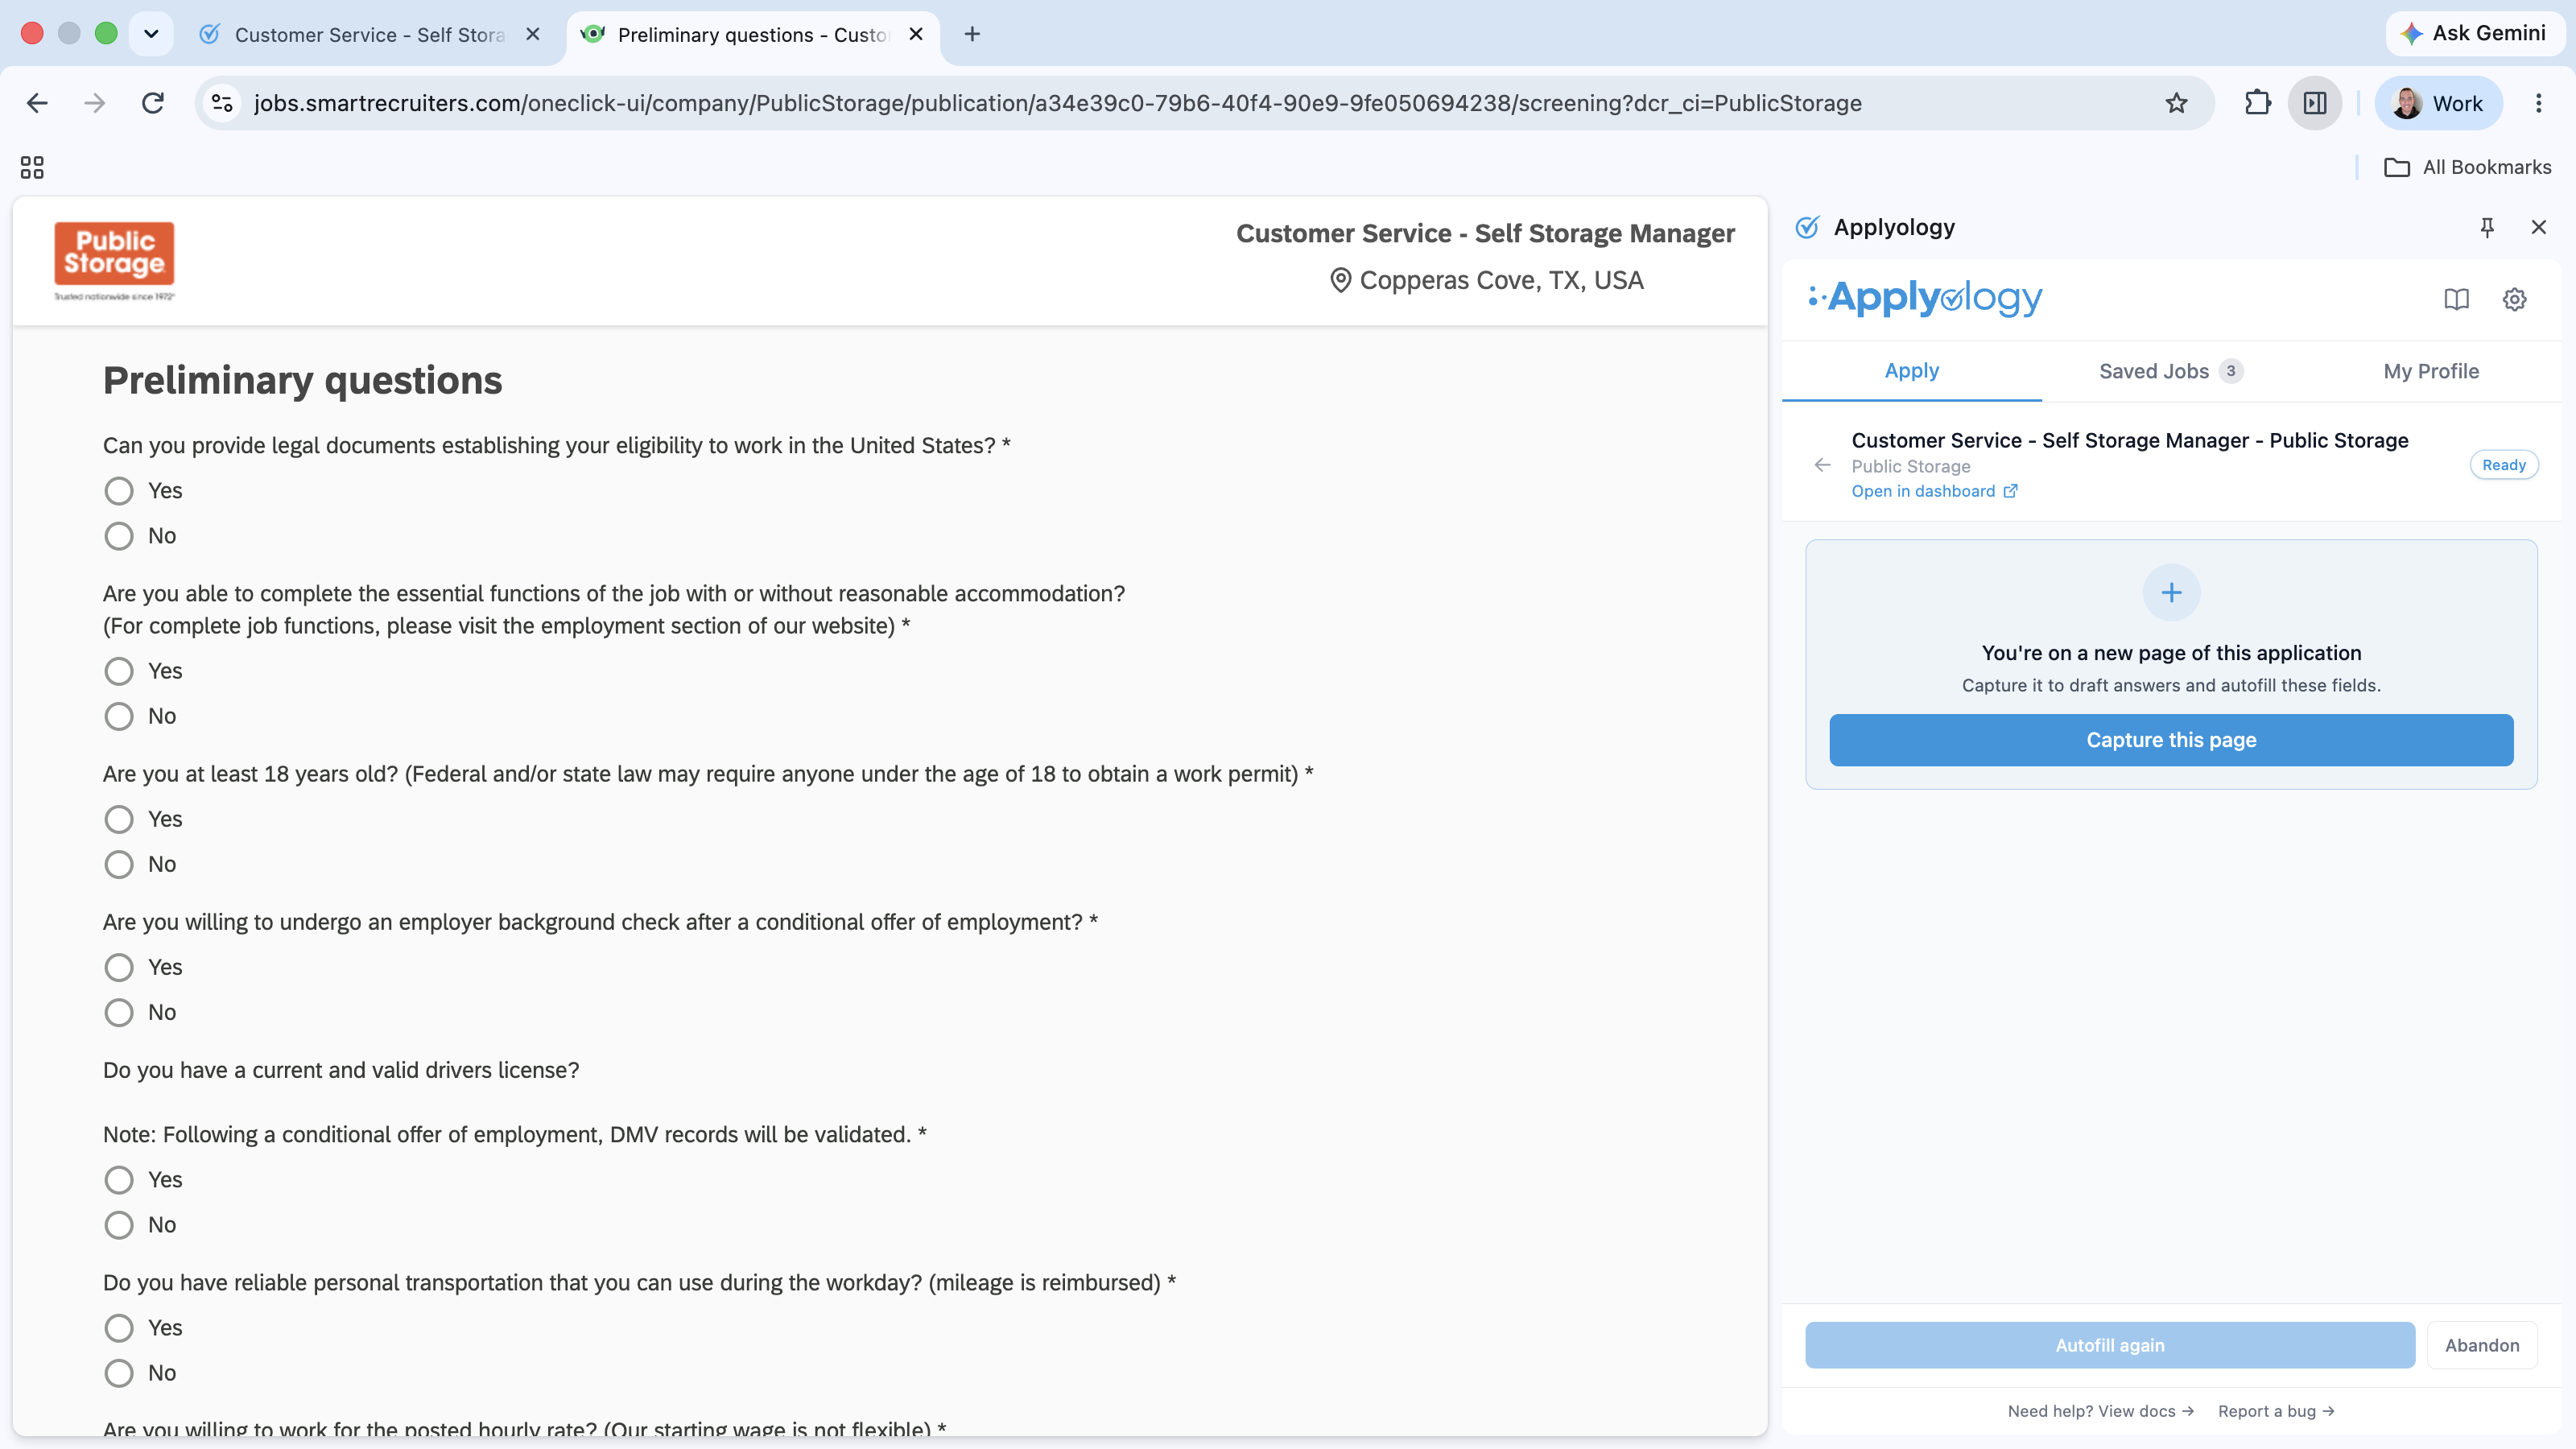The image size is (2576, 1449).
Task: Click the Abandon button
Action: click(x=2482, y=1345)
